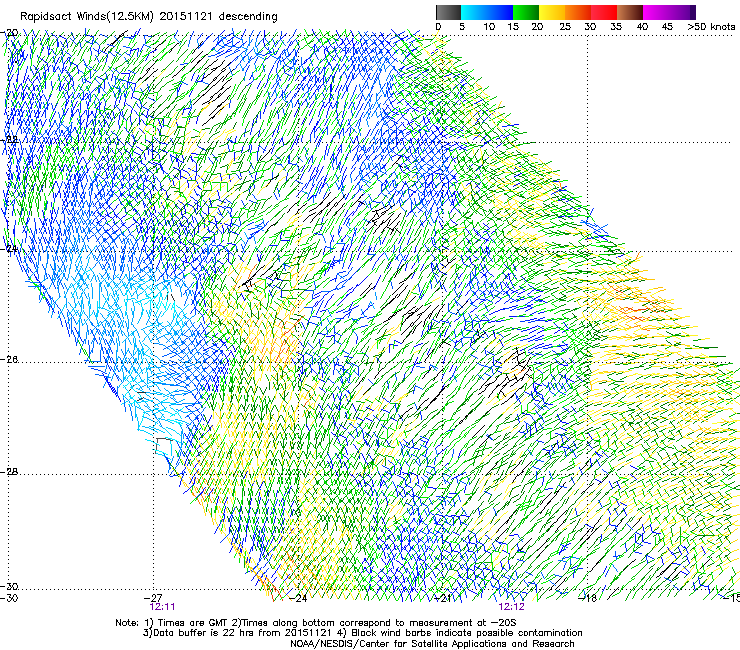Click the '-24' longitude axis label
Image resolution: width=740 pixels, height=650 pixels.
tap(297, 598)
